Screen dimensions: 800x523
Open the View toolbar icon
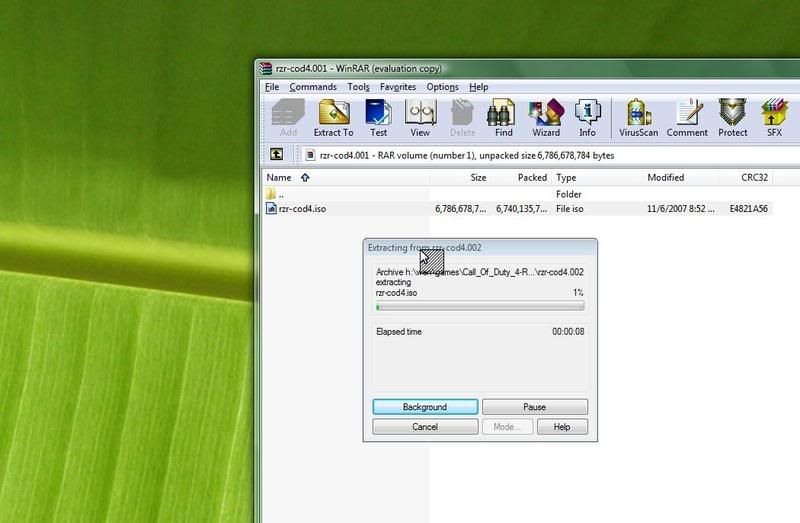pyautogui.click(x=420, y=118)
